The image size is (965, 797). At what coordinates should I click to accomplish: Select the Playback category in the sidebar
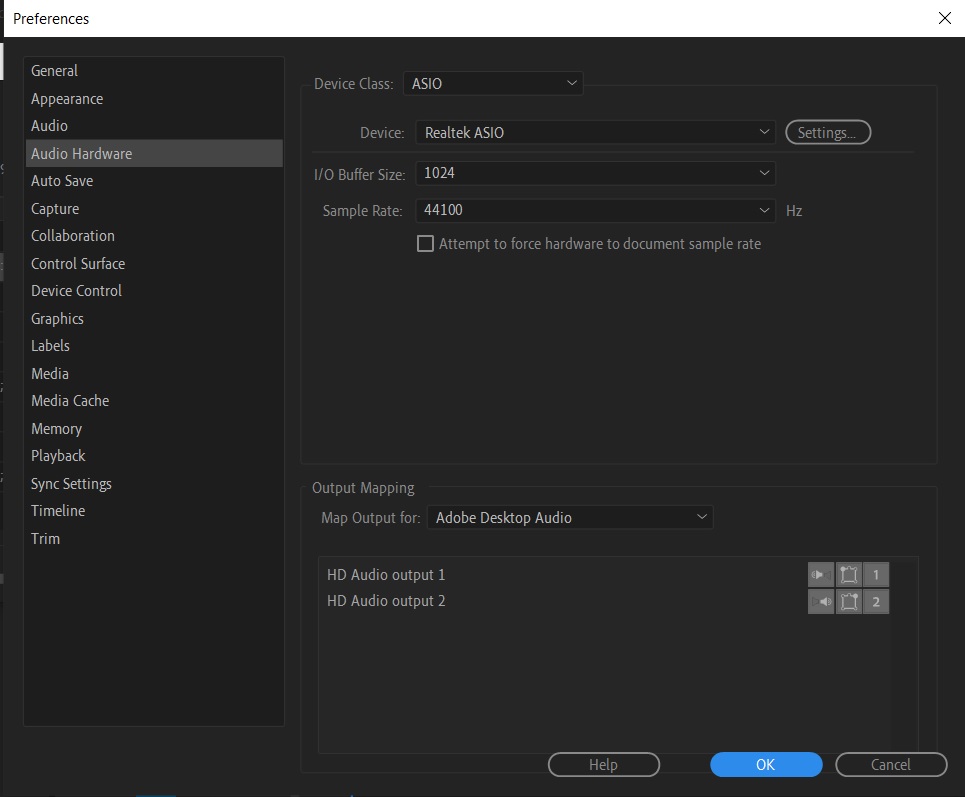click(58, 455)
